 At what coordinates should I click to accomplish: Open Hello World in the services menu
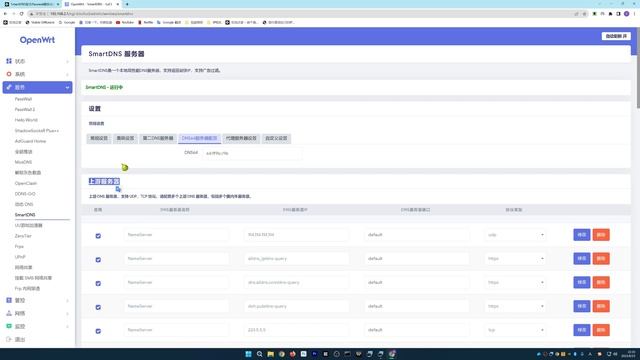pyautogui.click(x=26, y=120)
